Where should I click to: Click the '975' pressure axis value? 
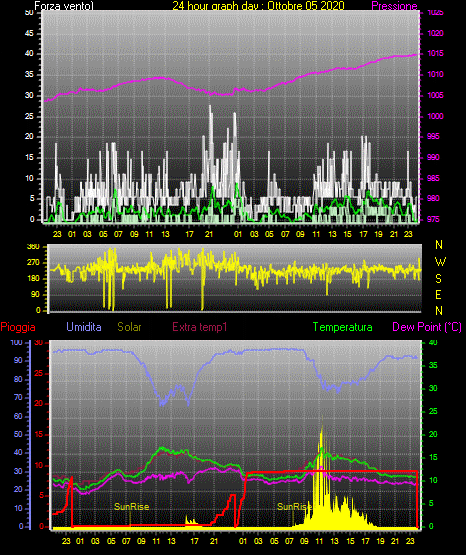[x=433, y=219]
